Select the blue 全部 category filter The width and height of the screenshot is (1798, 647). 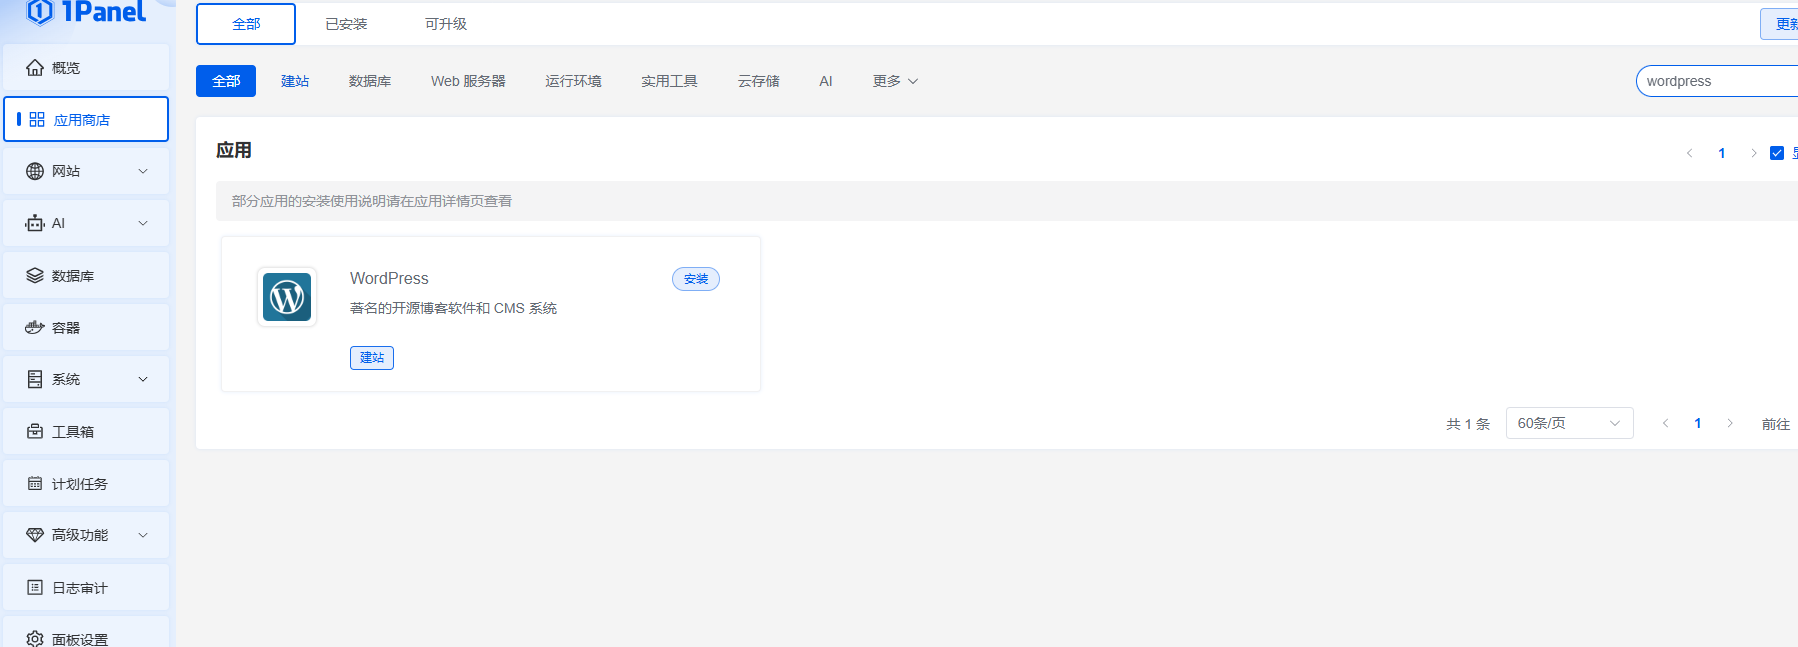tap(226, 81)
